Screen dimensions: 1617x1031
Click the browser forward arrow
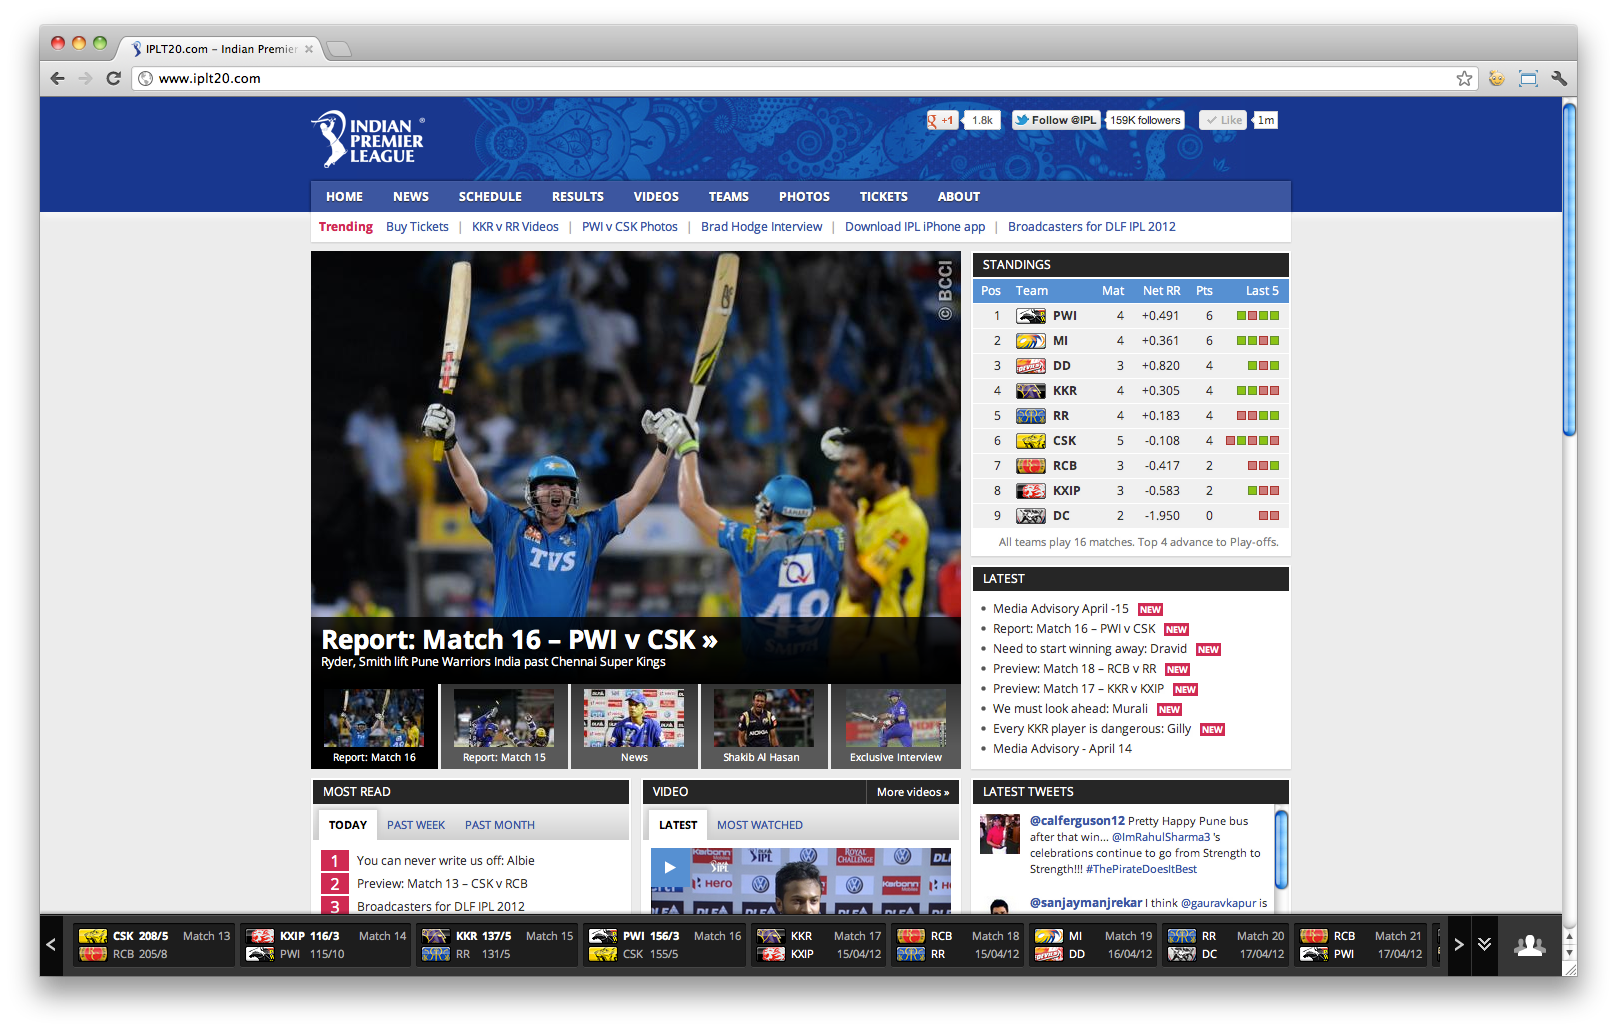pyautogui.click(x=85, y=78)
